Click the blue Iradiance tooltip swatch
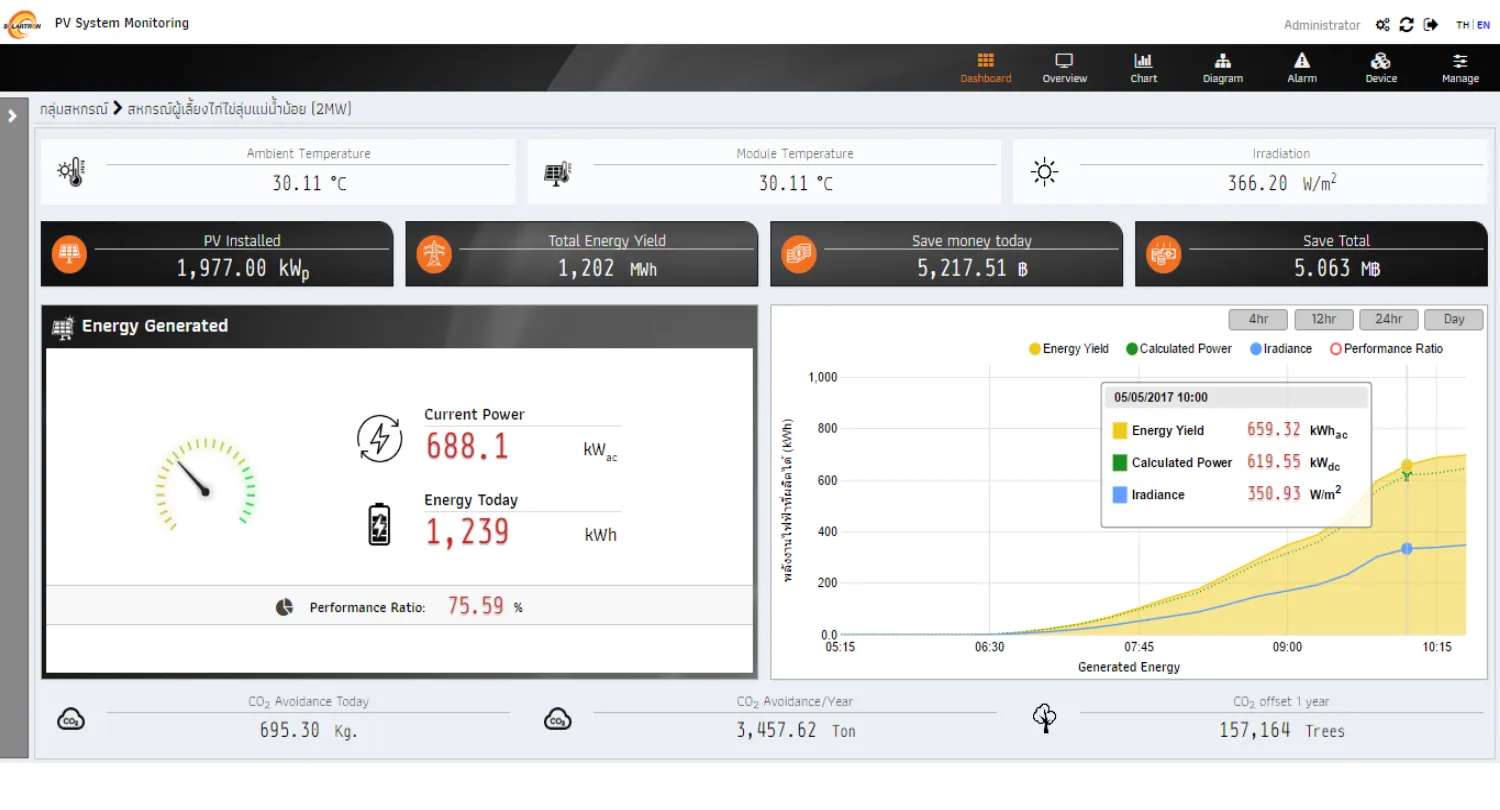This screenshot has height=810, width=1500. 1120,494
